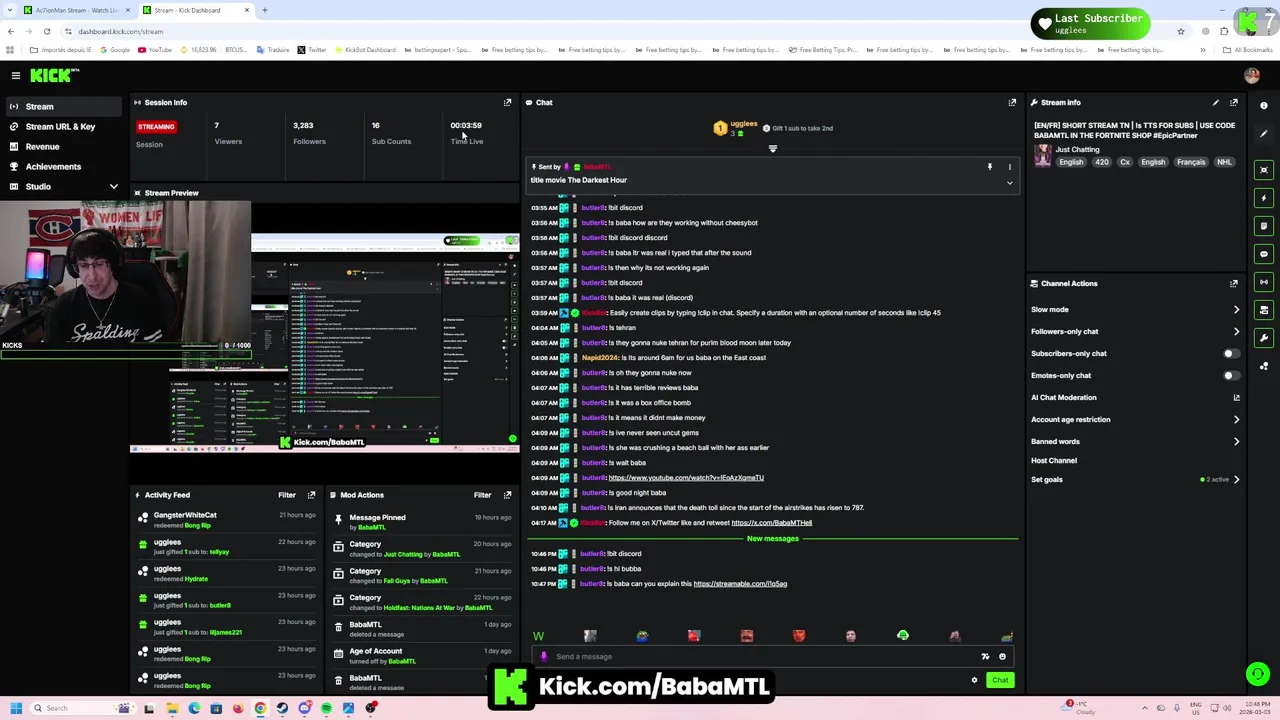Pop out the Session Info panel
Screen dimensions: 1280x720
pos(507,102)
